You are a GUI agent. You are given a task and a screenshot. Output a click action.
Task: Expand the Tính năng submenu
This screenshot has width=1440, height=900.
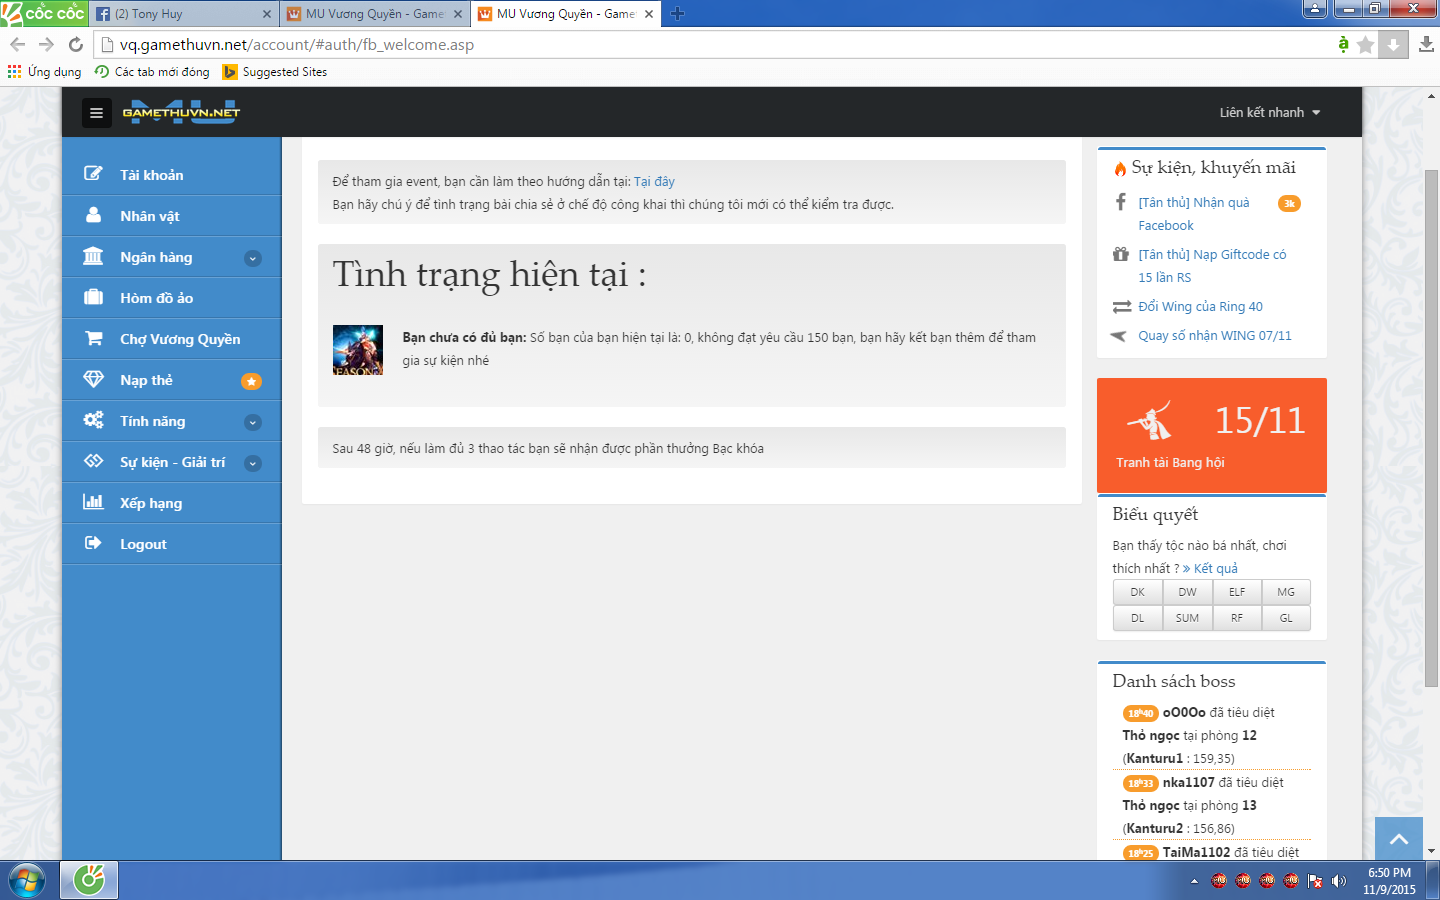coord(253,422)
